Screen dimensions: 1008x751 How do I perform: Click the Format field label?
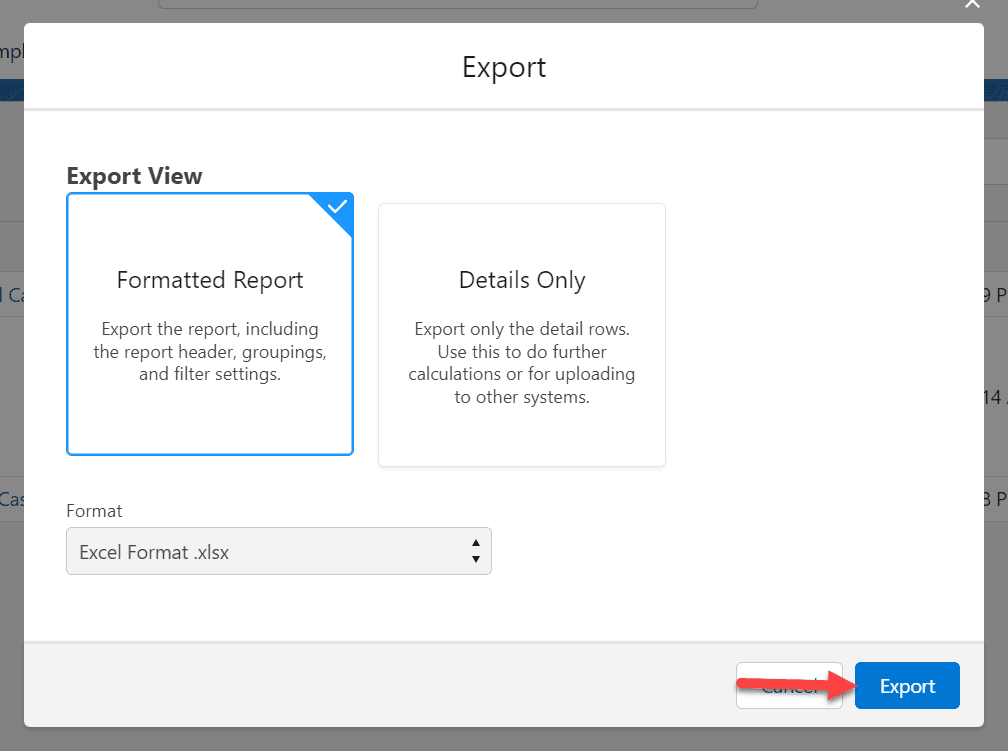point(94,511)
